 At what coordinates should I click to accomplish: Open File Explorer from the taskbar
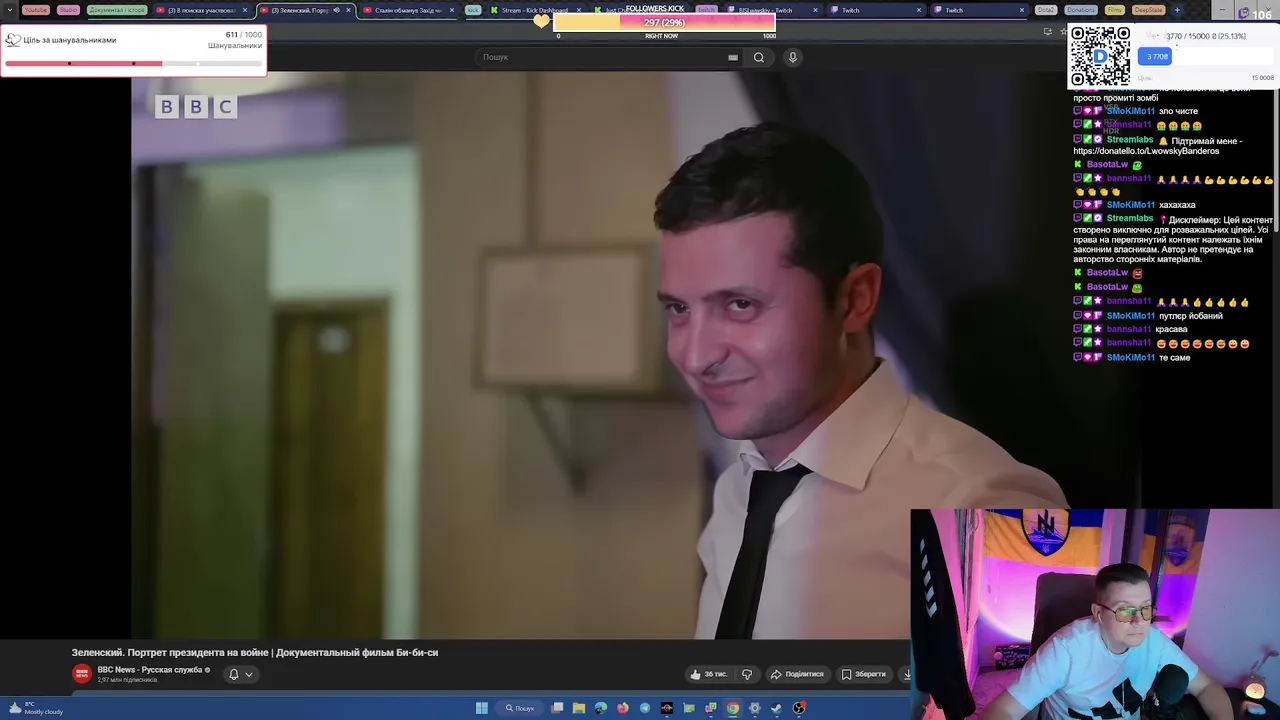[579, 708]
